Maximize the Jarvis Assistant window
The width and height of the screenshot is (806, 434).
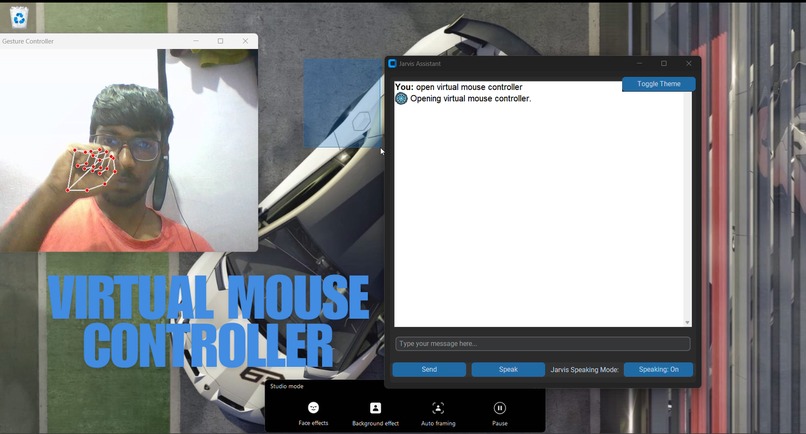(664, 63)
